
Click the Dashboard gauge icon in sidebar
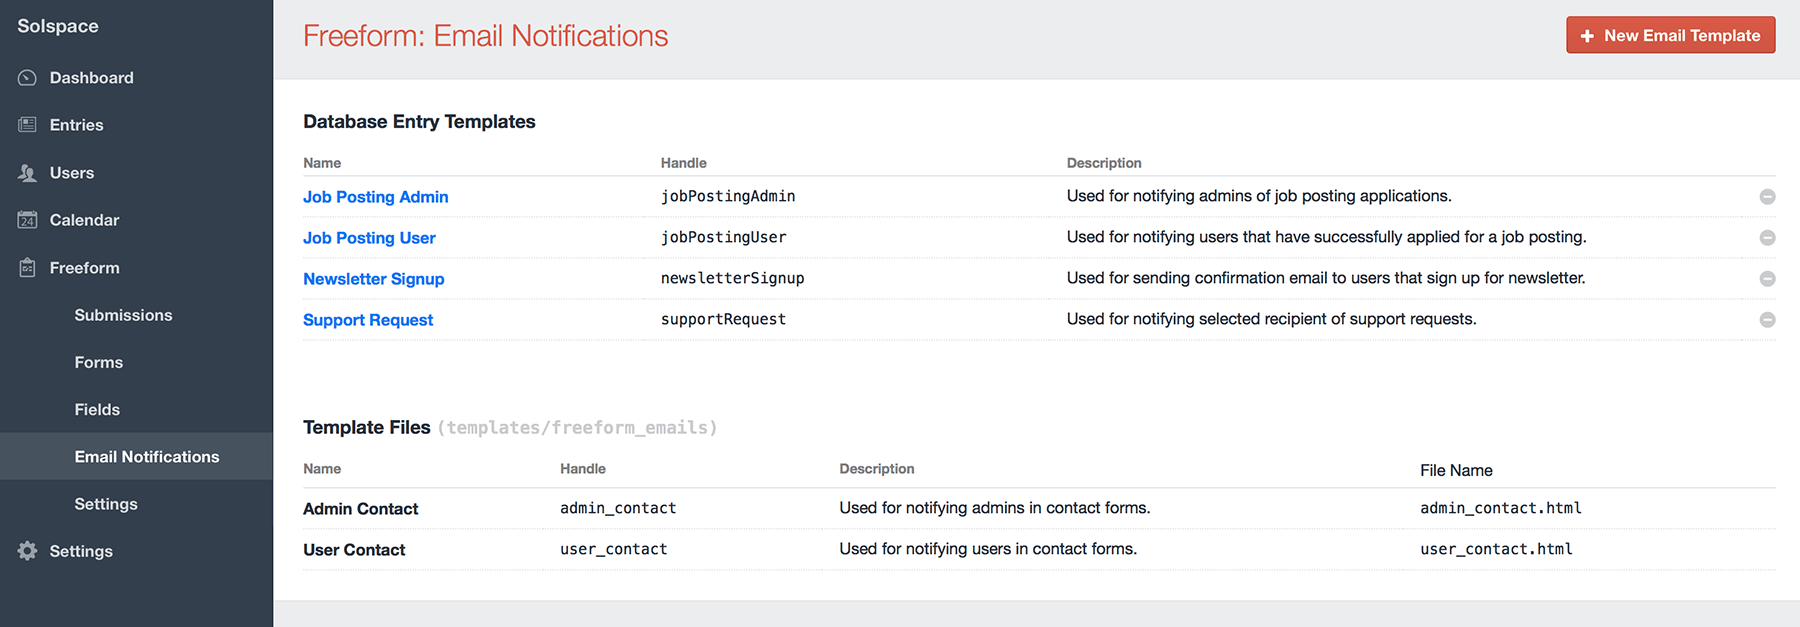pos(27,78)
